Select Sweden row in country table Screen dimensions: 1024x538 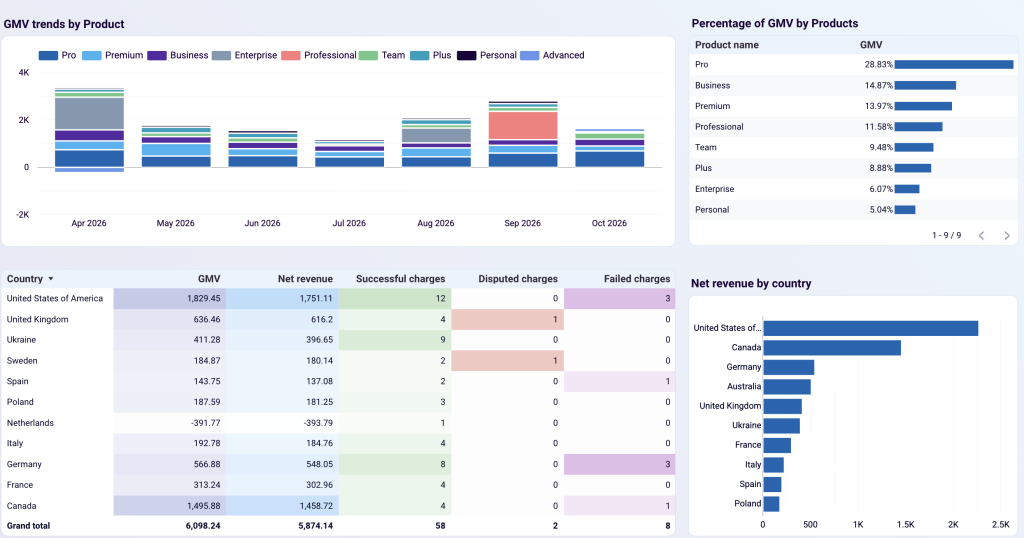(338, 360)
